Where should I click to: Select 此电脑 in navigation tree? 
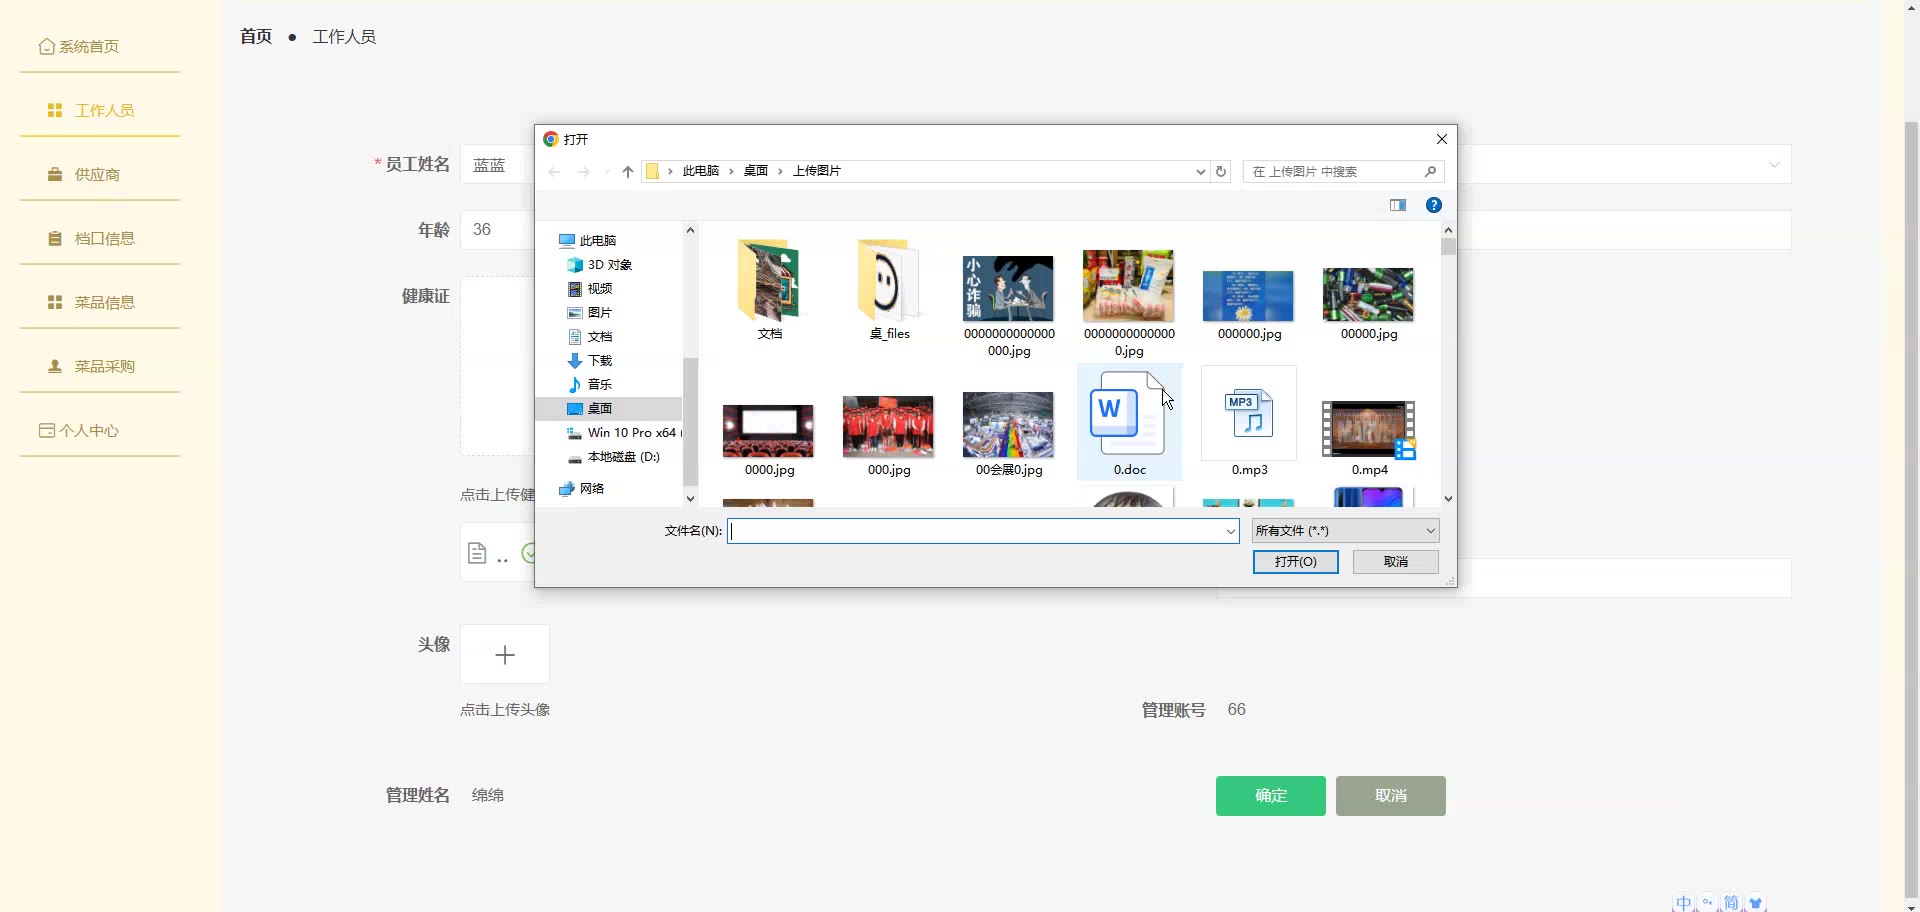[x=588, y=241]
